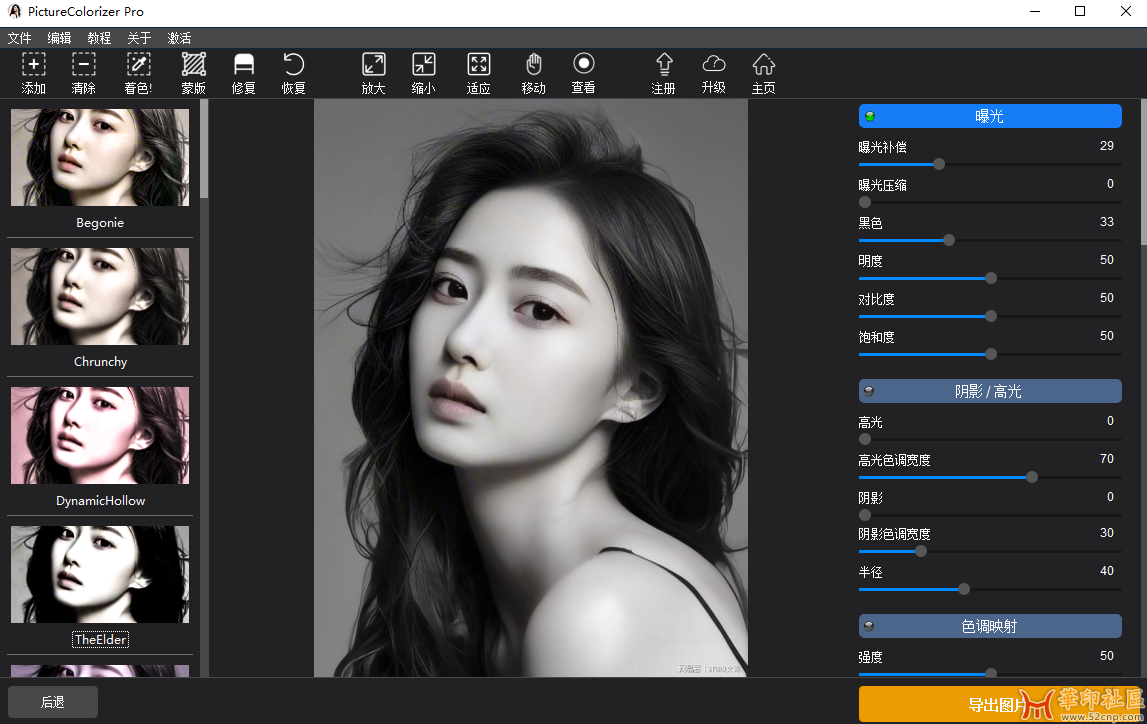Image resolution: width=1147 pixels, height=724 pixels.
Task: Click the 黑色 value 33
Action: click(1107, 222)
